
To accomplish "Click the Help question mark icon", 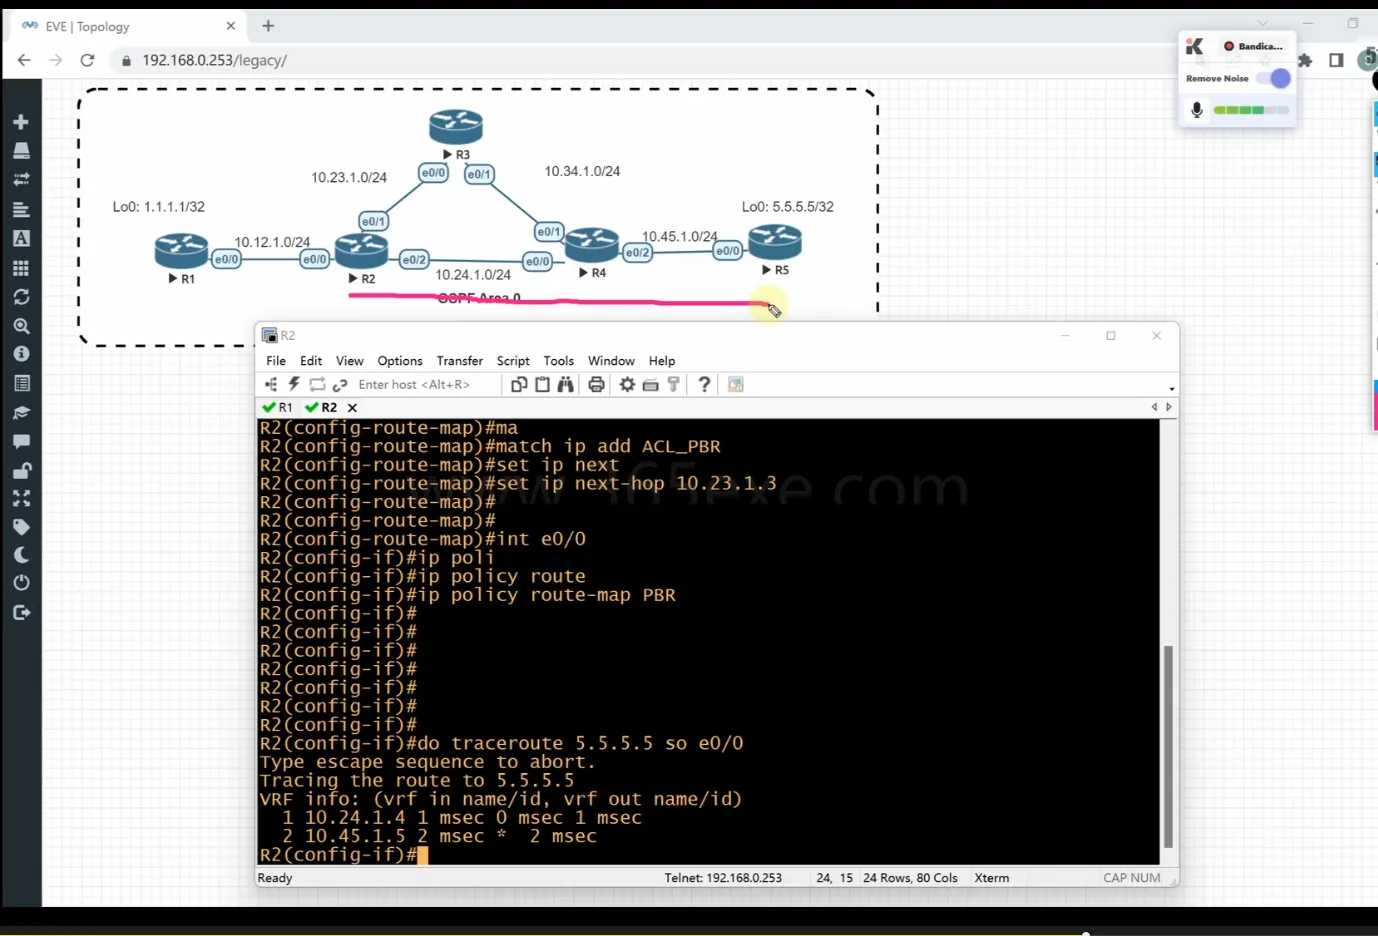I will [703, 384].
